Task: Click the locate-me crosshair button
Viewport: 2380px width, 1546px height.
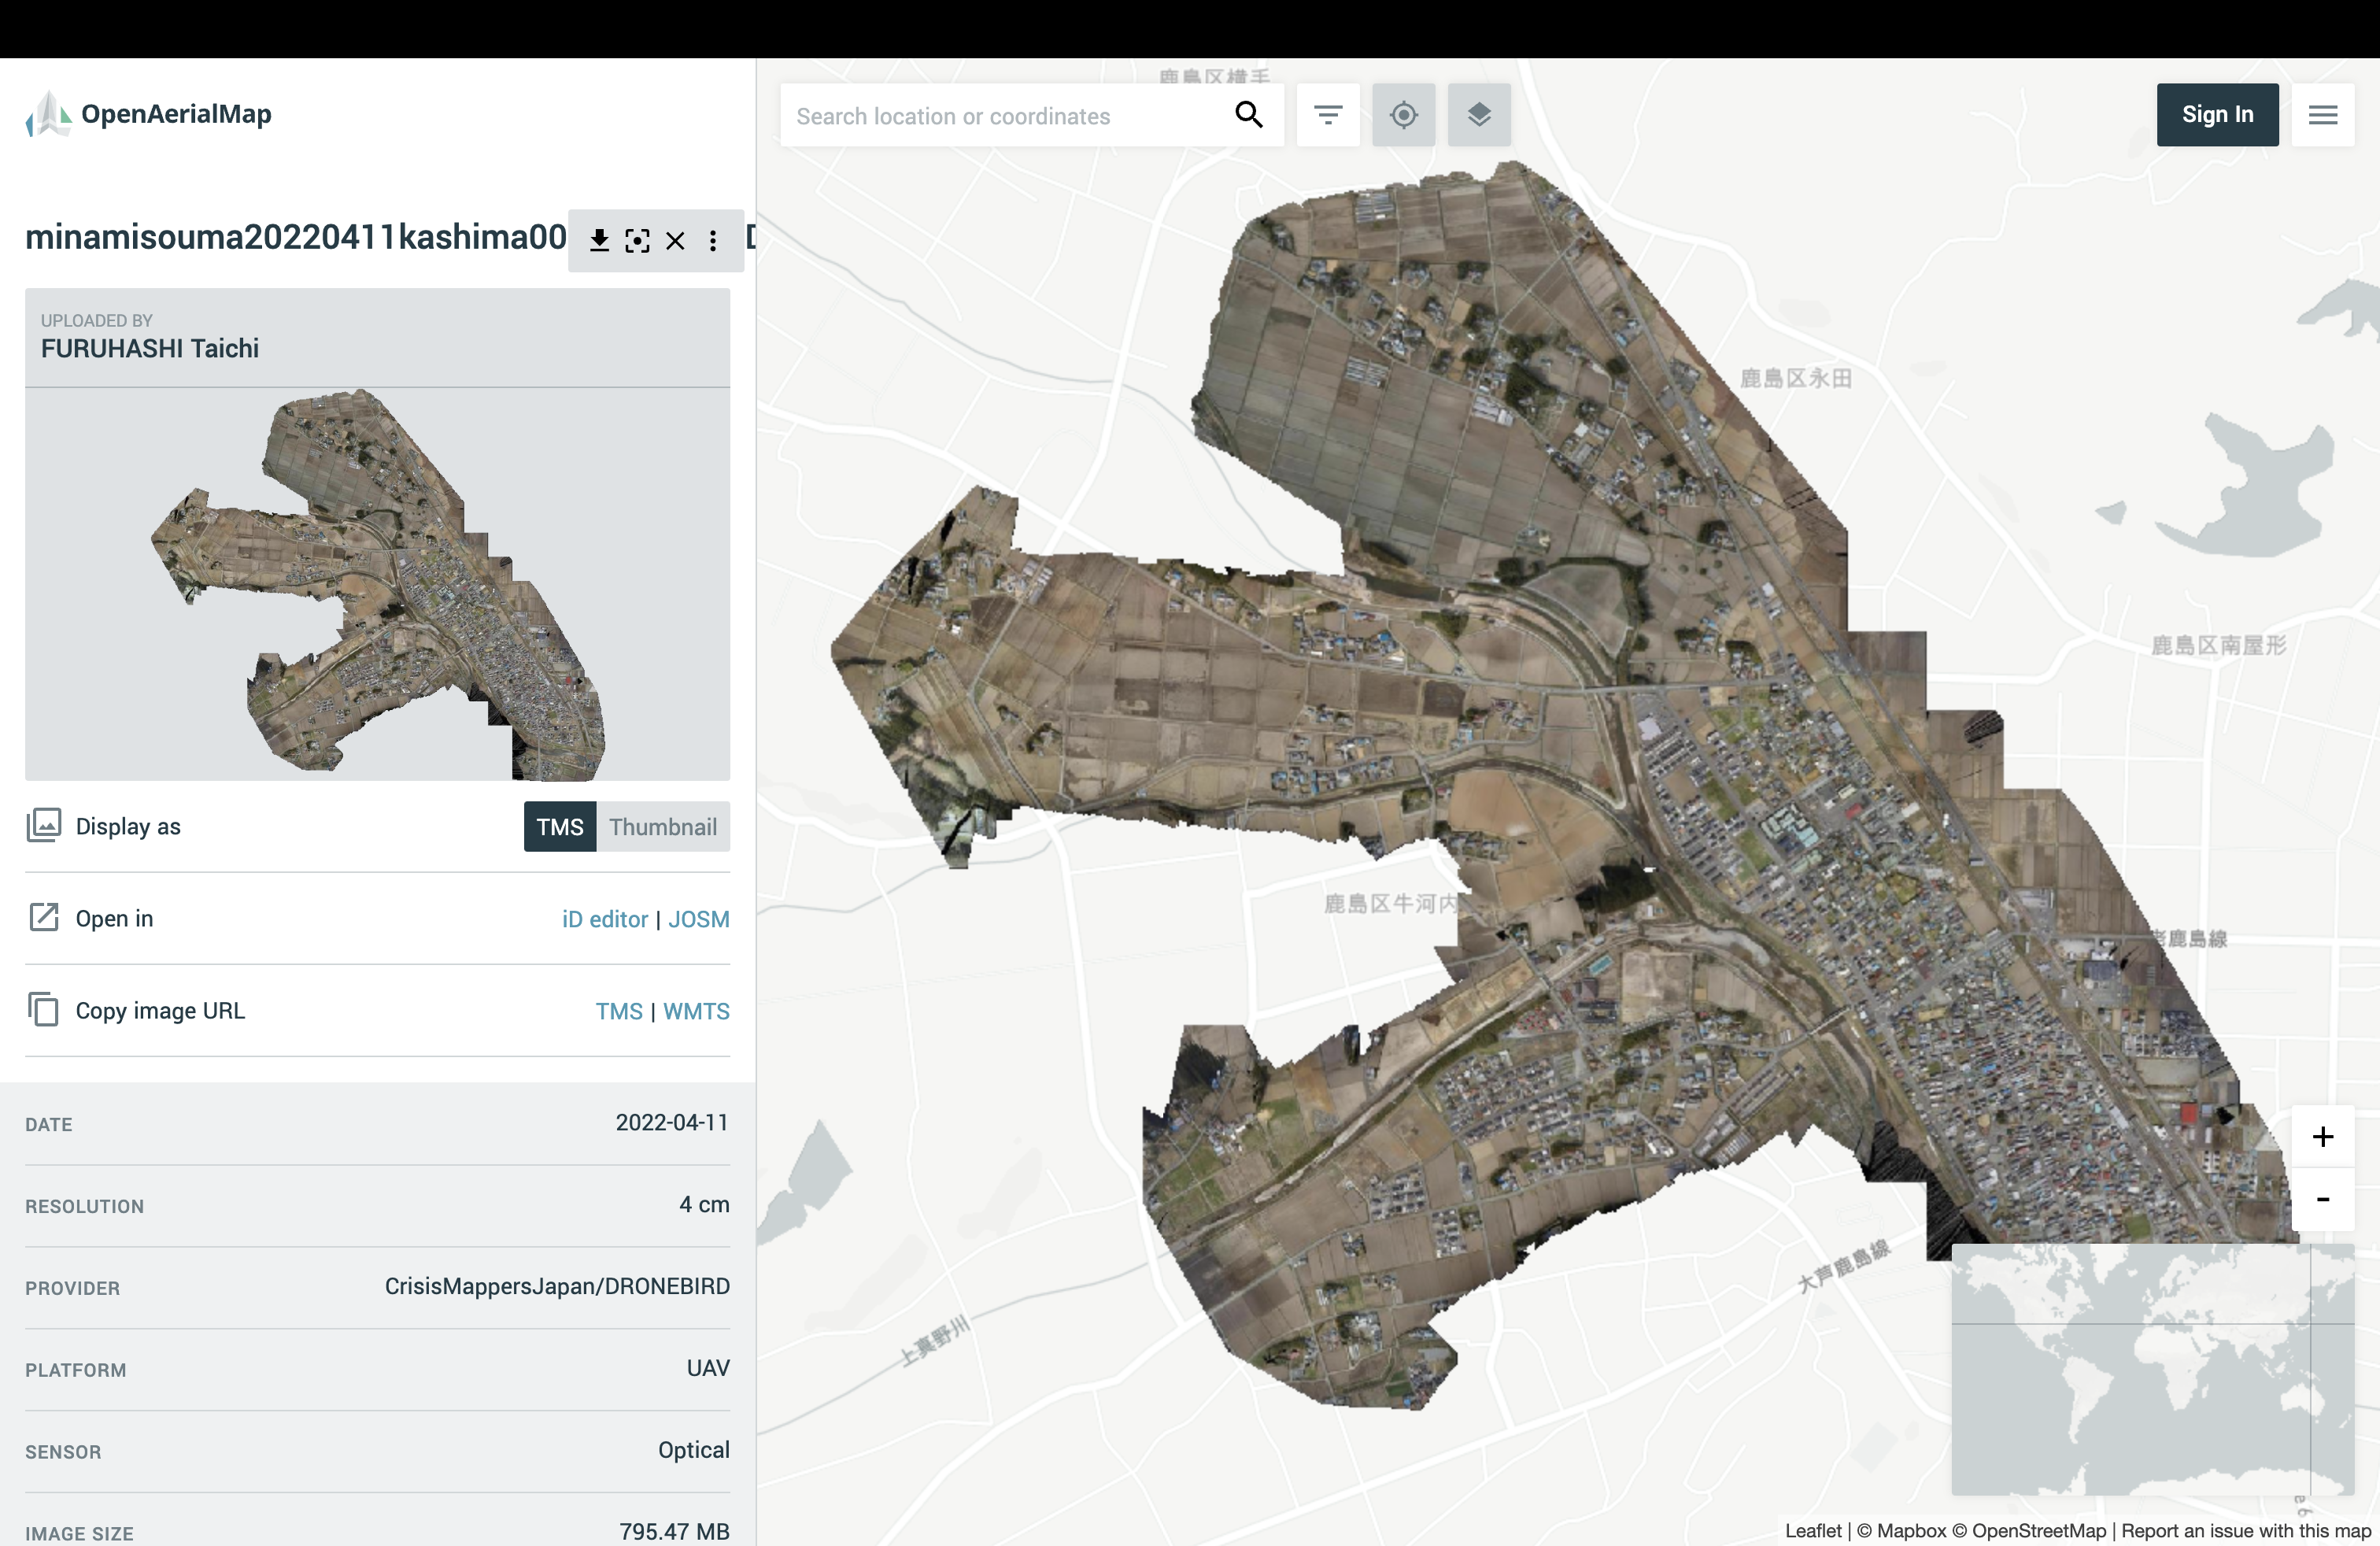Action: tap(1403, 115)
